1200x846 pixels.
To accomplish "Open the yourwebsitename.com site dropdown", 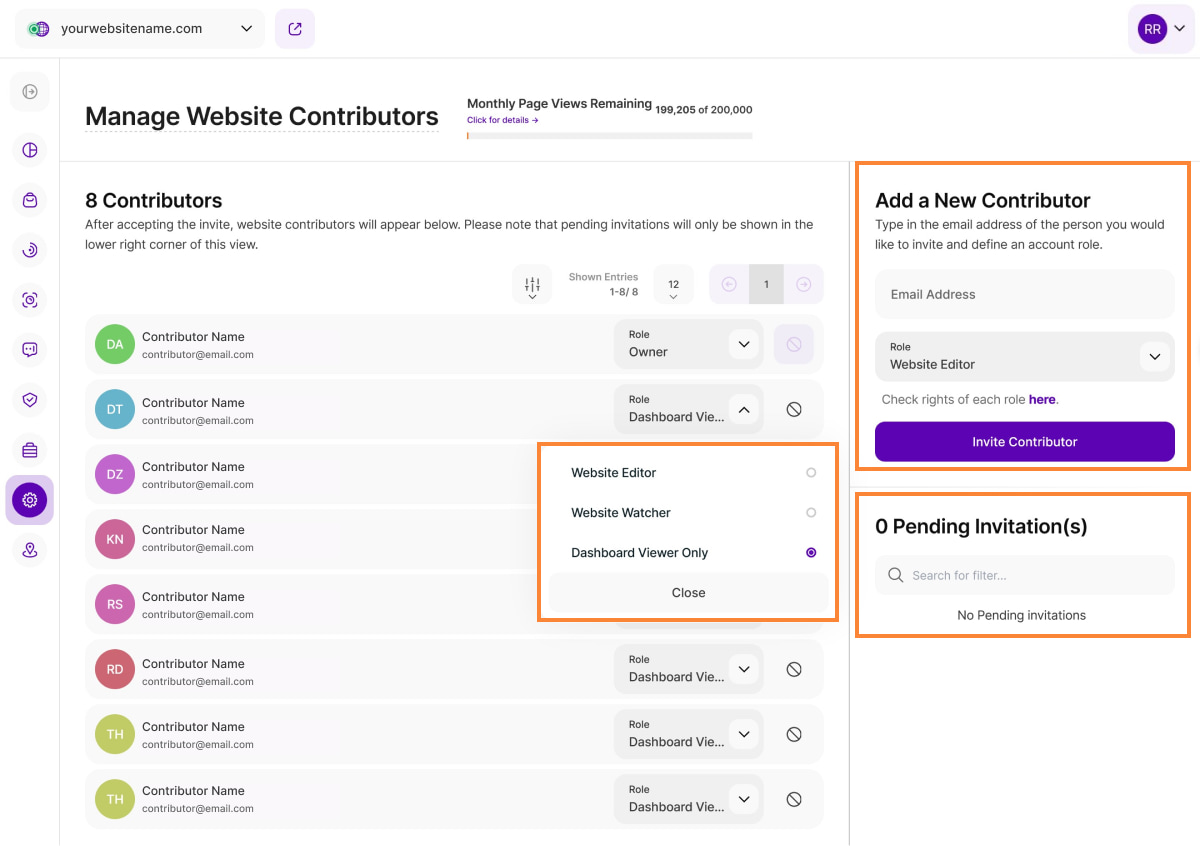I will tap(140, 29).
